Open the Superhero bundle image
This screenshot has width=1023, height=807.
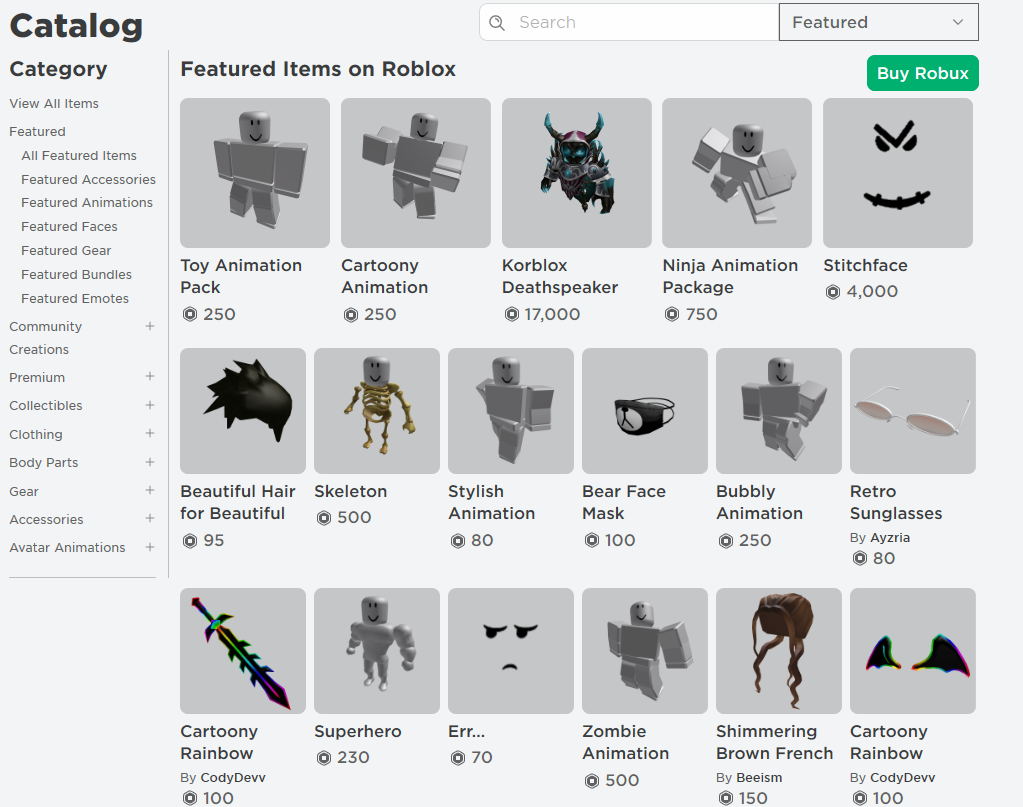[x=377, y=651]
